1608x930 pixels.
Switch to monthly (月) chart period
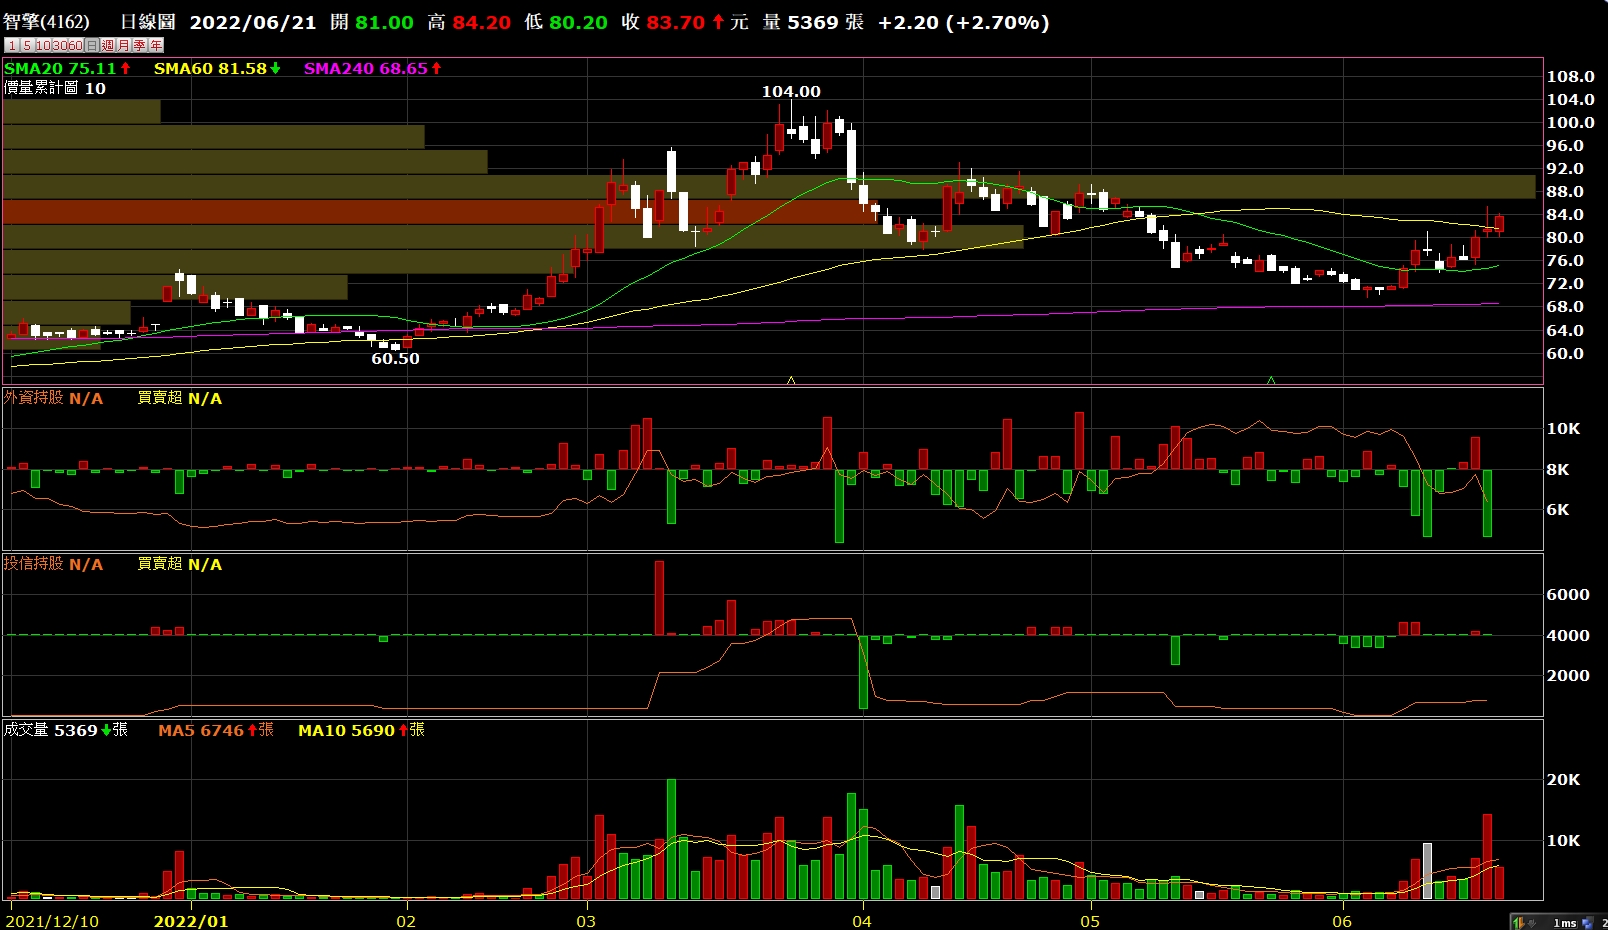(x=124, y=45)
